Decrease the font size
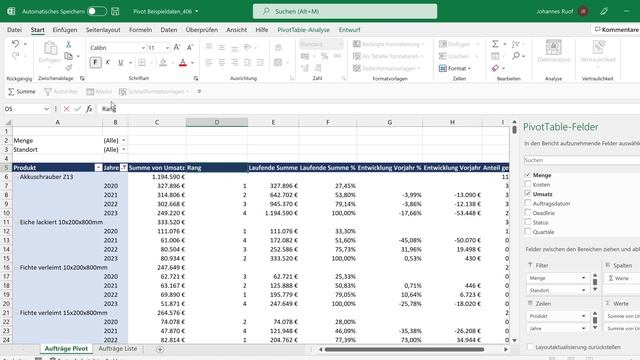The width and height of the screenshot is (640, 360). pos(190,48)
